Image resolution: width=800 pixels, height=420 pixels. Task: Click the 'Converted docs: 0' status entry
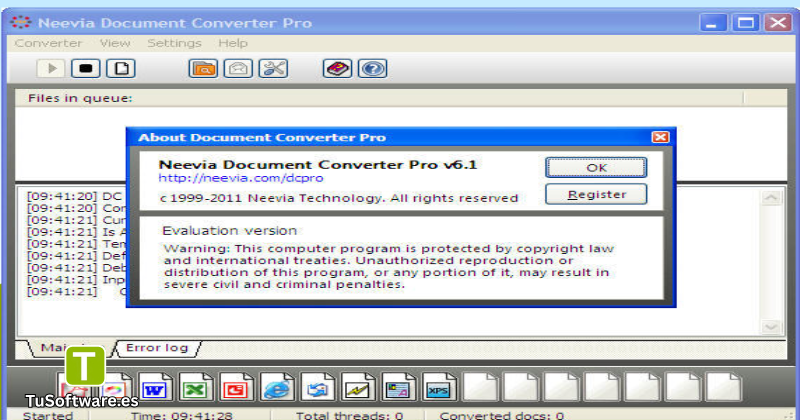coord(502,415)
